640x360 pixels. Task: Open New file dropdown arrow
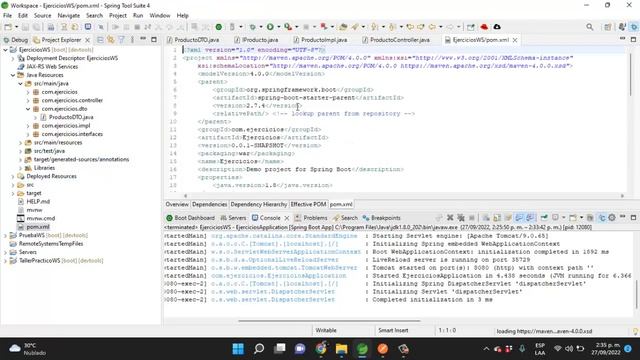16,27
